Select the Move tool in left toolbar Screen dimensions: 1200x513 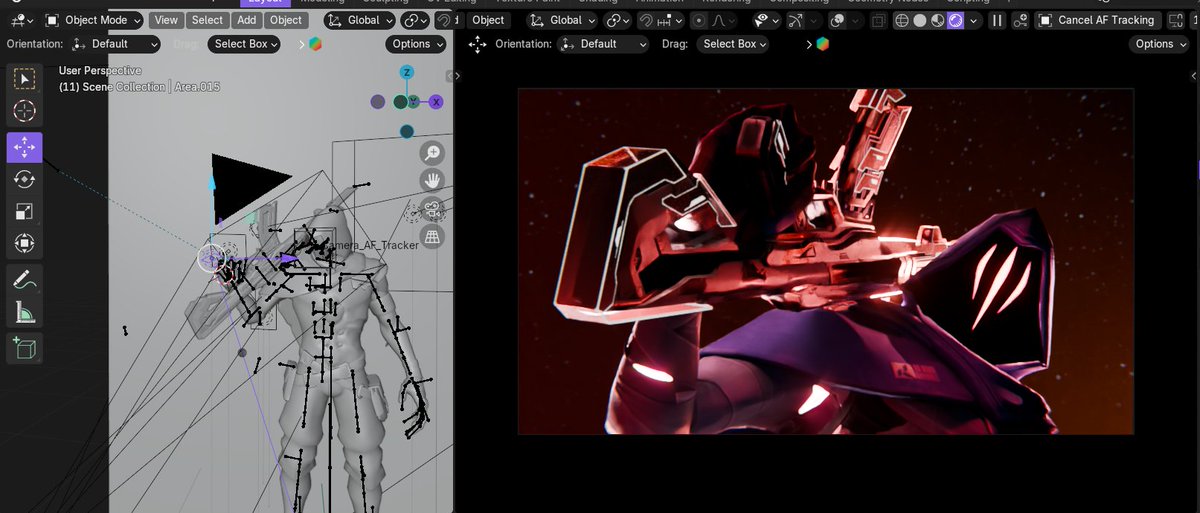click(24, 147)
